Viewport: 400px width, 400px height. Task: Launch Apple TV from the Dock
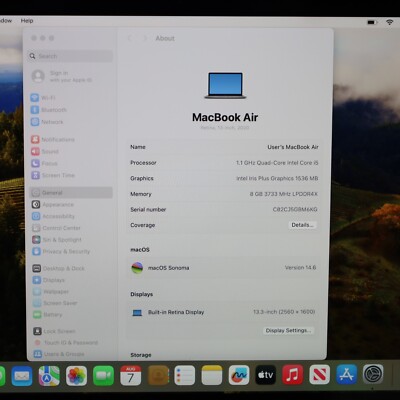(266, 375)
